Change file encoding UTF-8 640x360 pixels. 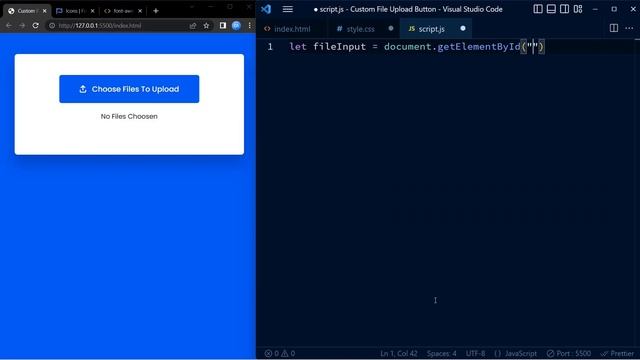(476, 353)
